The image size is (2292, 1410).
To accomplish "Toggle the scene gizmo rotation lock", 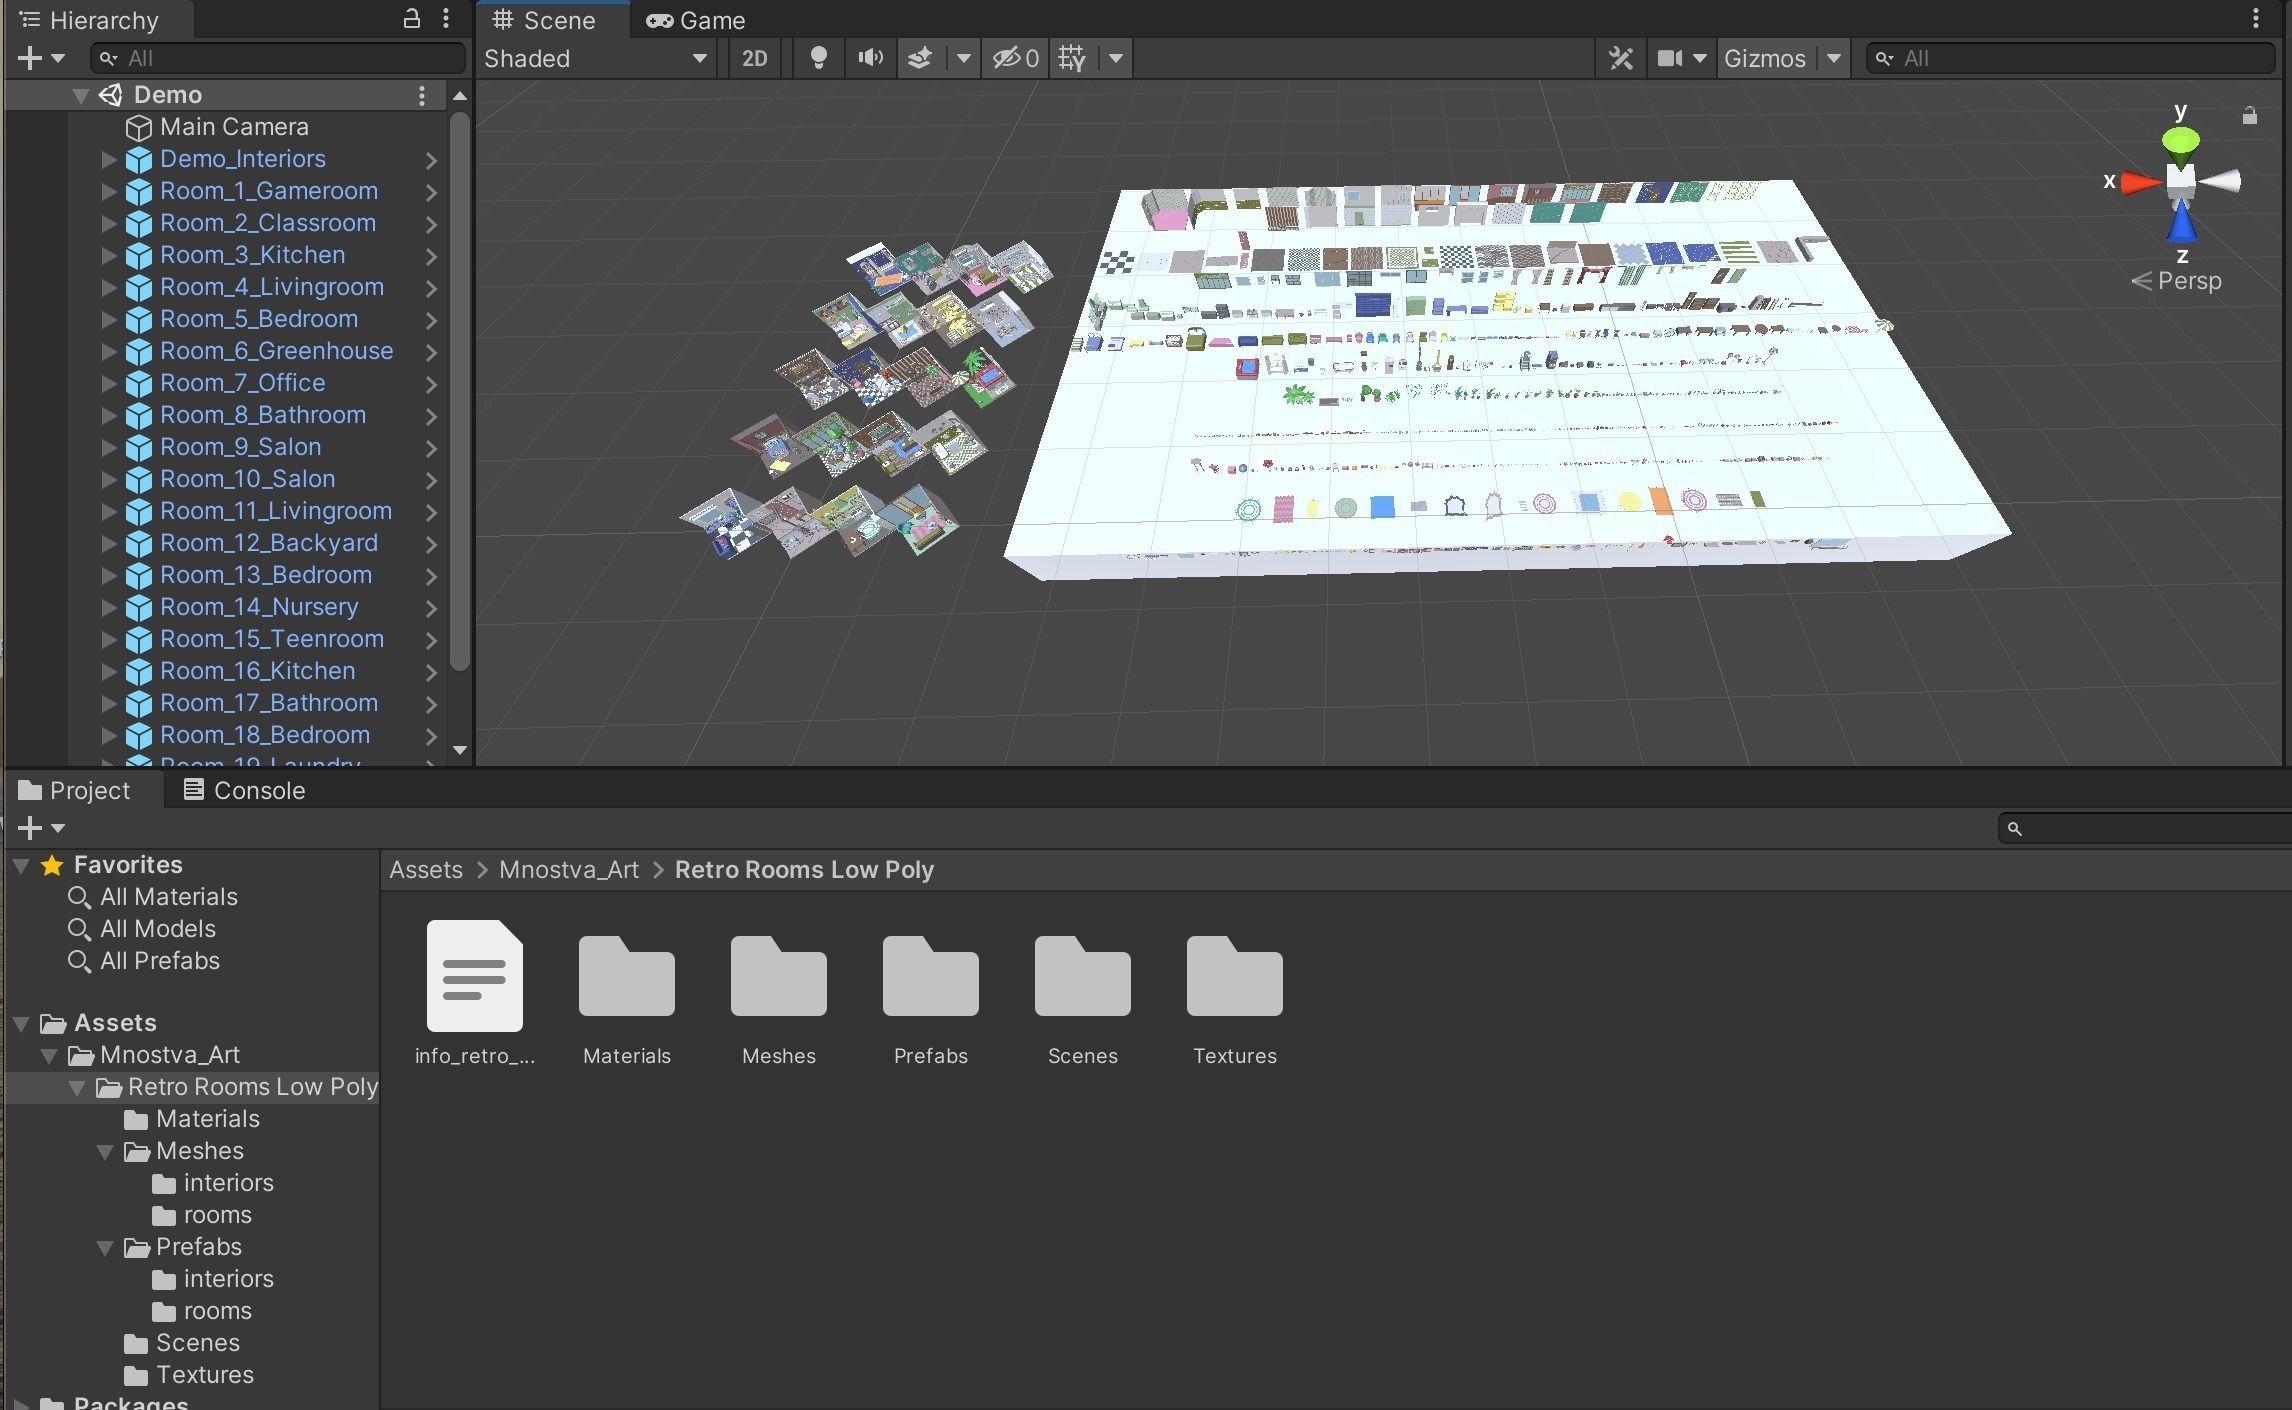I will tap(2249, 116).
